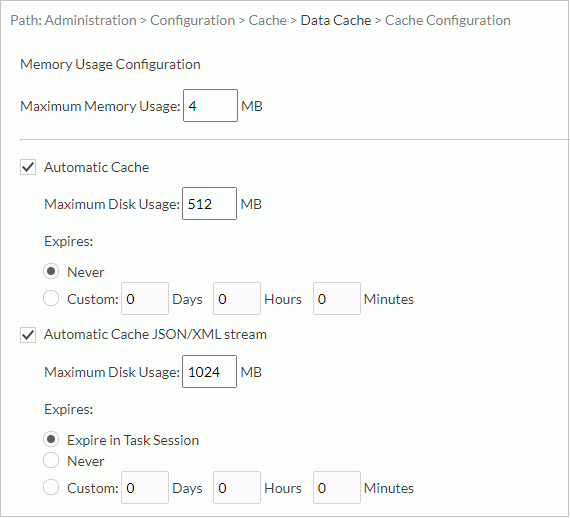Click Minutes field under Automatic Cache Custom

337,298
